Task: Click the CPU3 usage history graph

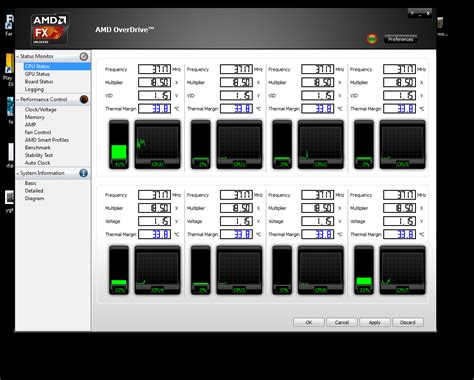Action: point(402,144)
